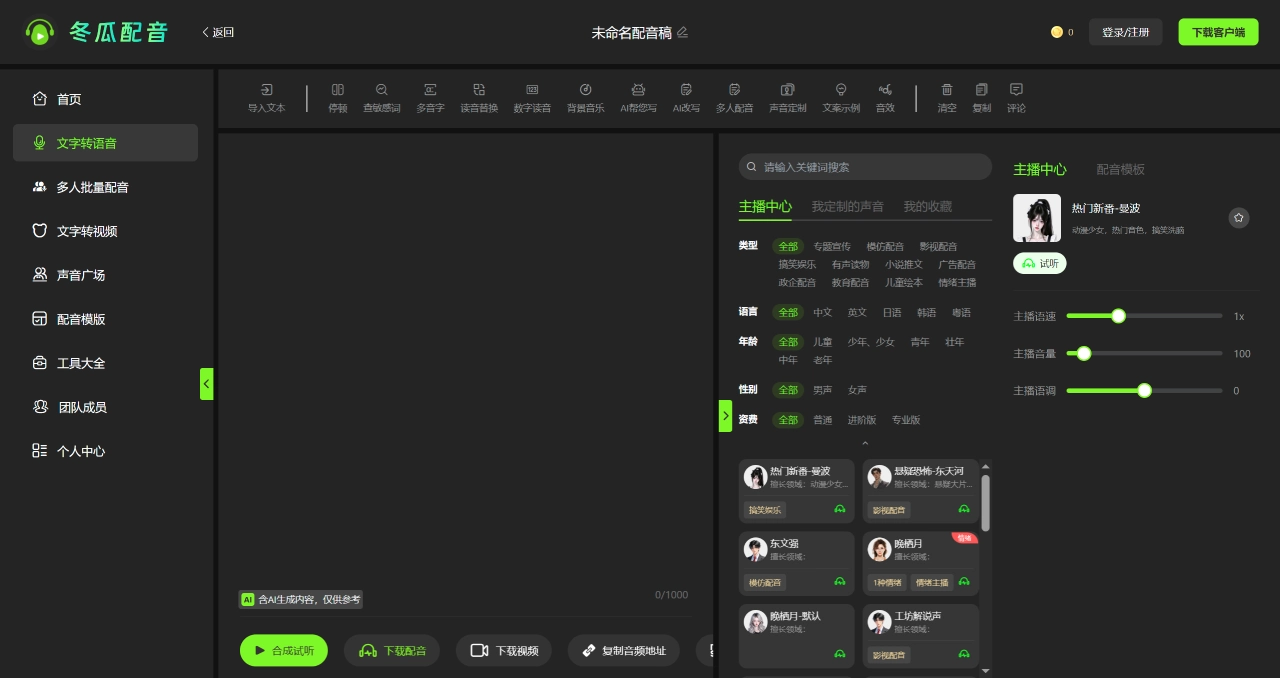Expand the anchor panel with green chevron
Viewport: 1280px width, 678px height.
(x=726, y=416)
